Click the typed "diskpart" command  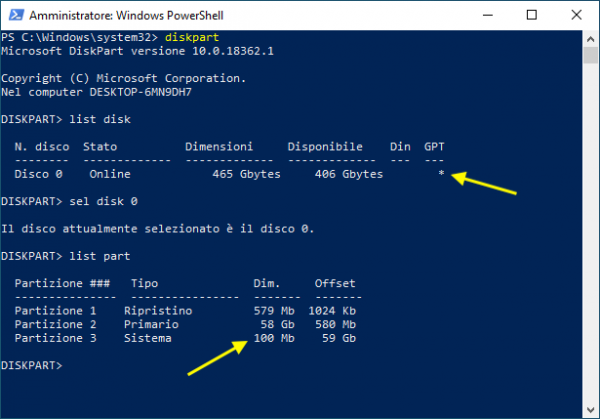coord(198,36)
